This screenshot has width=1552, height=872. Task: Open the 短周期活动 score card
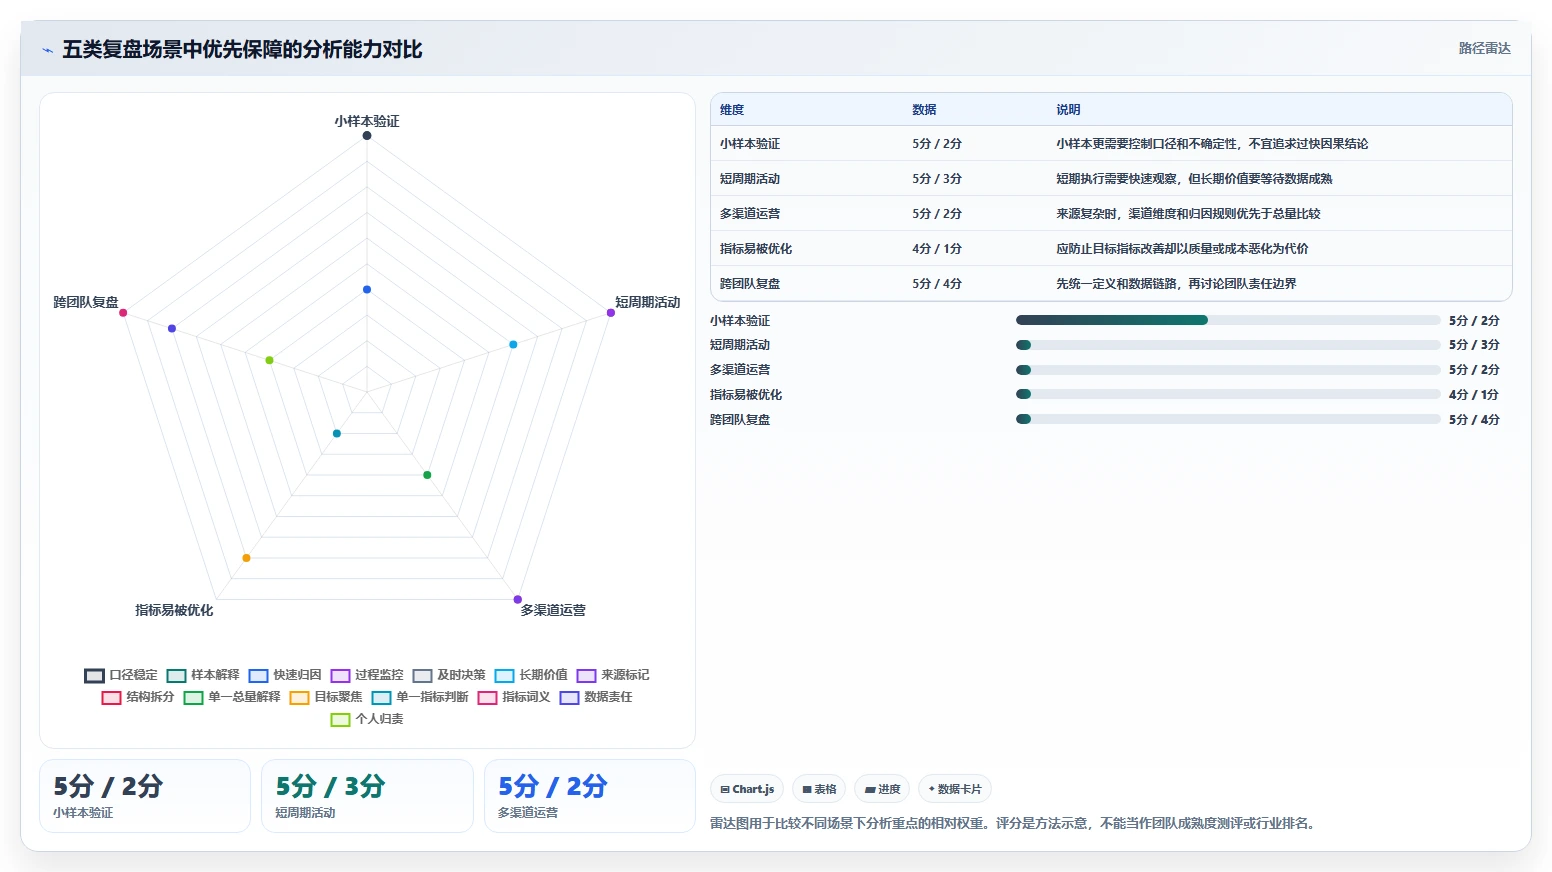pyautogui.click(x=367, y=796)
